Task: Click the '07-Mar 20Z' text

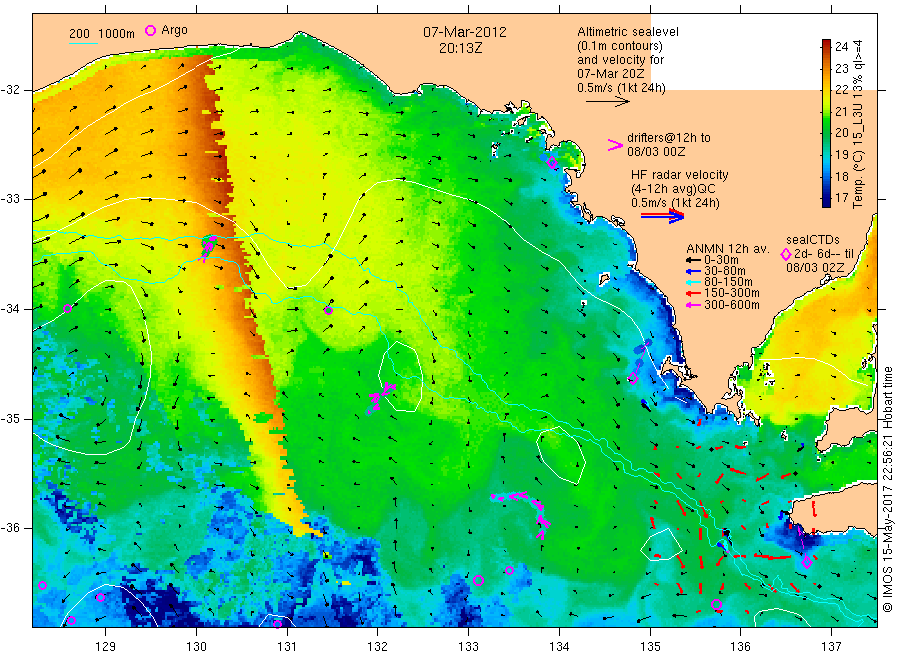Action: (x=611, y=74)
